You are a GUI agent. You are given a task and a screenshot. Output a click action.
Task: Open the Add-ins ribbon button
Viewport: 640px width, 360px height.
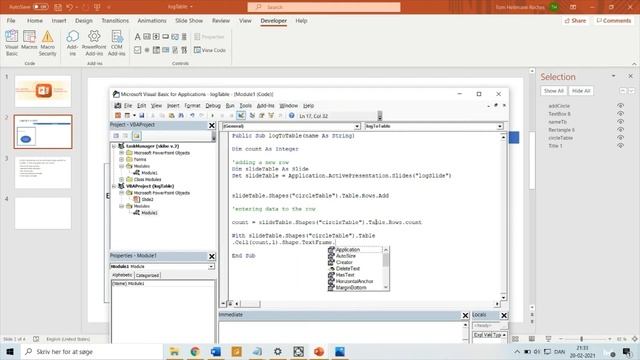(73, 42)
